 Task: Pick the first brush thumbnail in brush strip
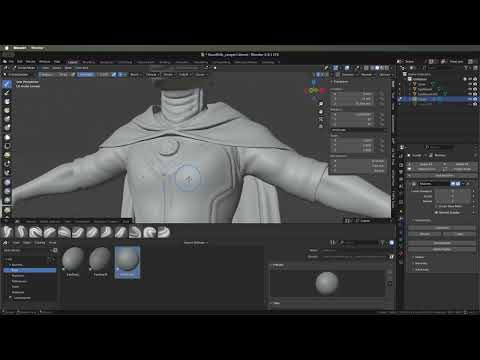click(x=7, y=232)
